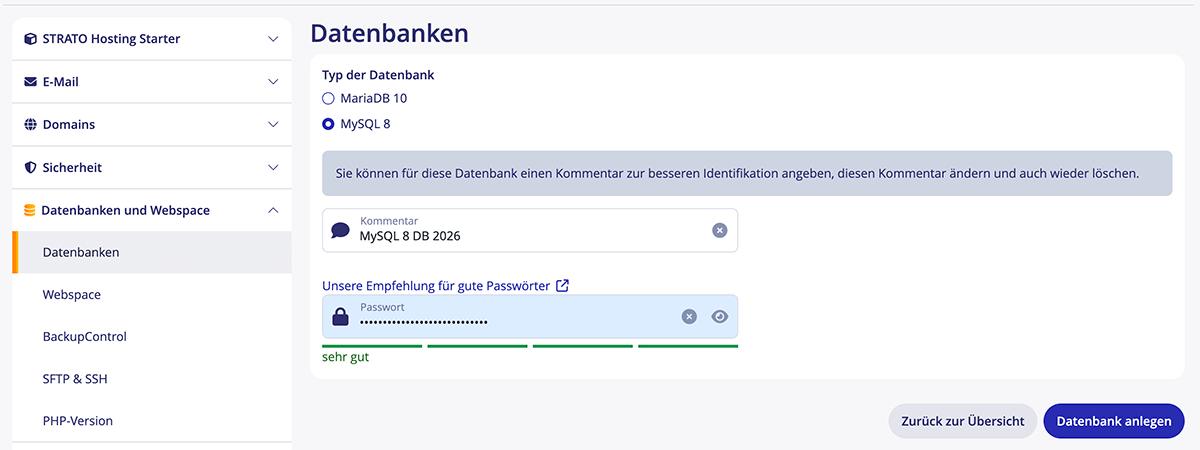The width and height of the screenshot is (1200, 450).
Task: Click the E-Mail envelope icon
Action: click(30, 82)
